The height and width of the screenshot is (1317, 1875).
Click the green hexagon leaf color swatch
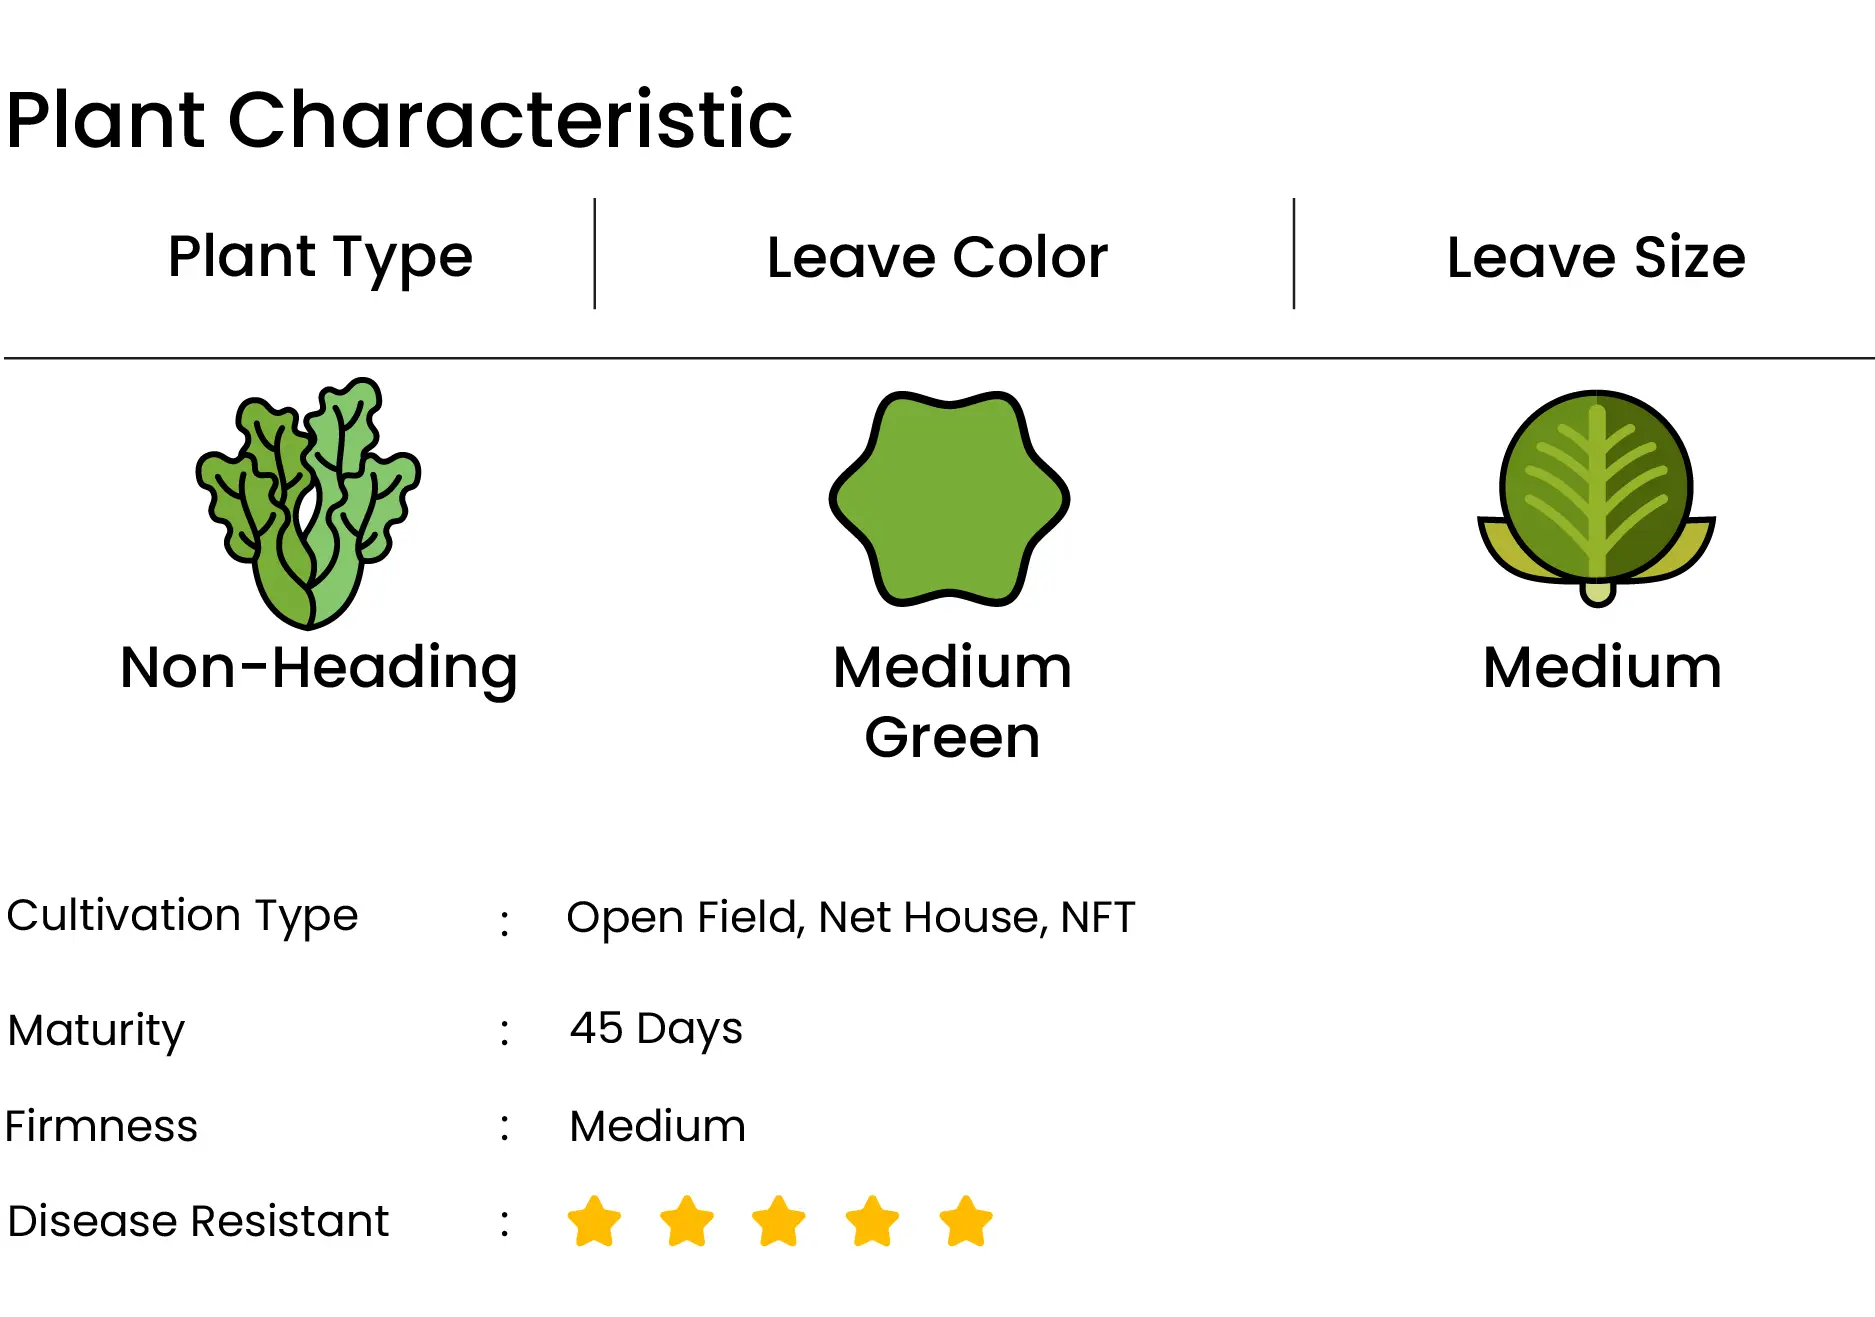click(950, 498)
